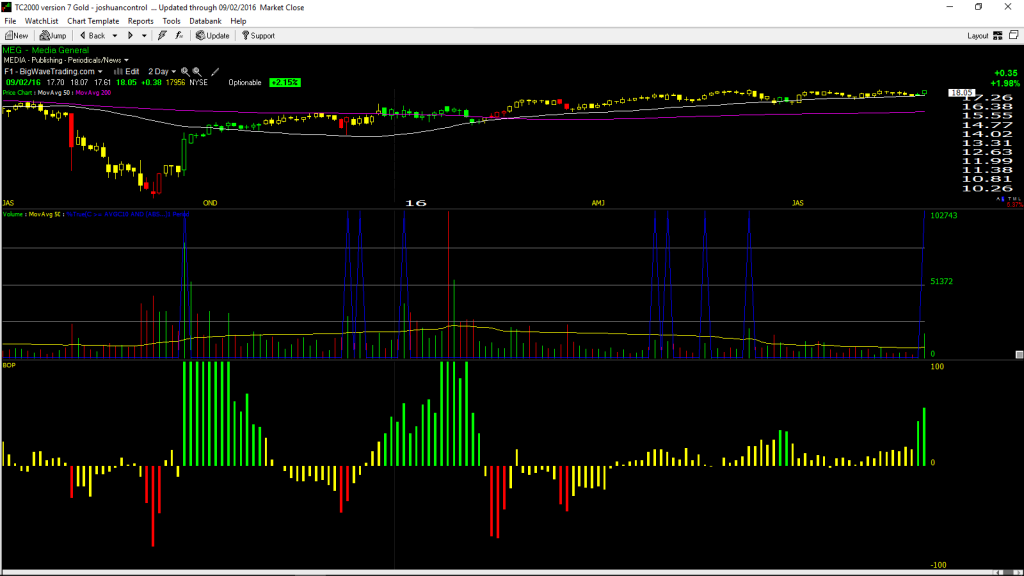Click the NYSE exchange label
This screenshot has height=576, width=1024.
[x=199, y=82]
